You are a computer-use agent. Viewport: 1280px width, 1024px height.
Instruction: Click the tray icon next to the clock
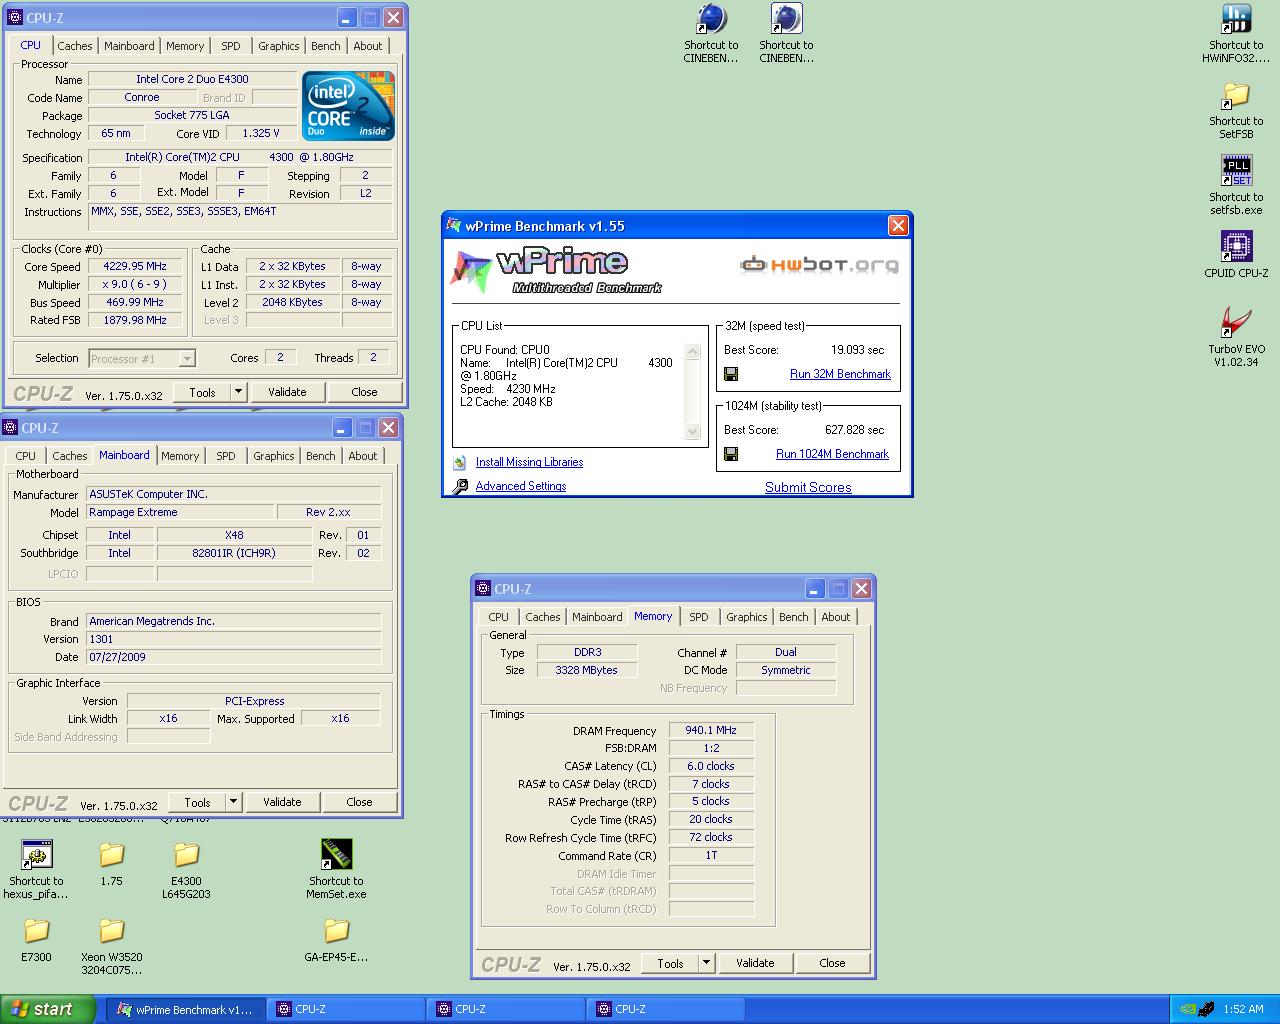pyautogui.click(x=1207, y=1009)
